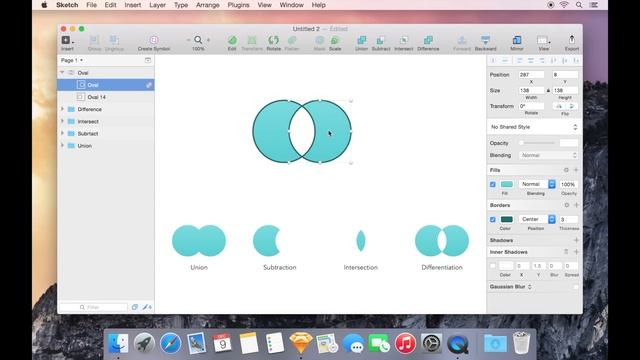This screenshot has width=640, height=360.
Task: Zoom in with the plus button
Action: tap(208, 40)
